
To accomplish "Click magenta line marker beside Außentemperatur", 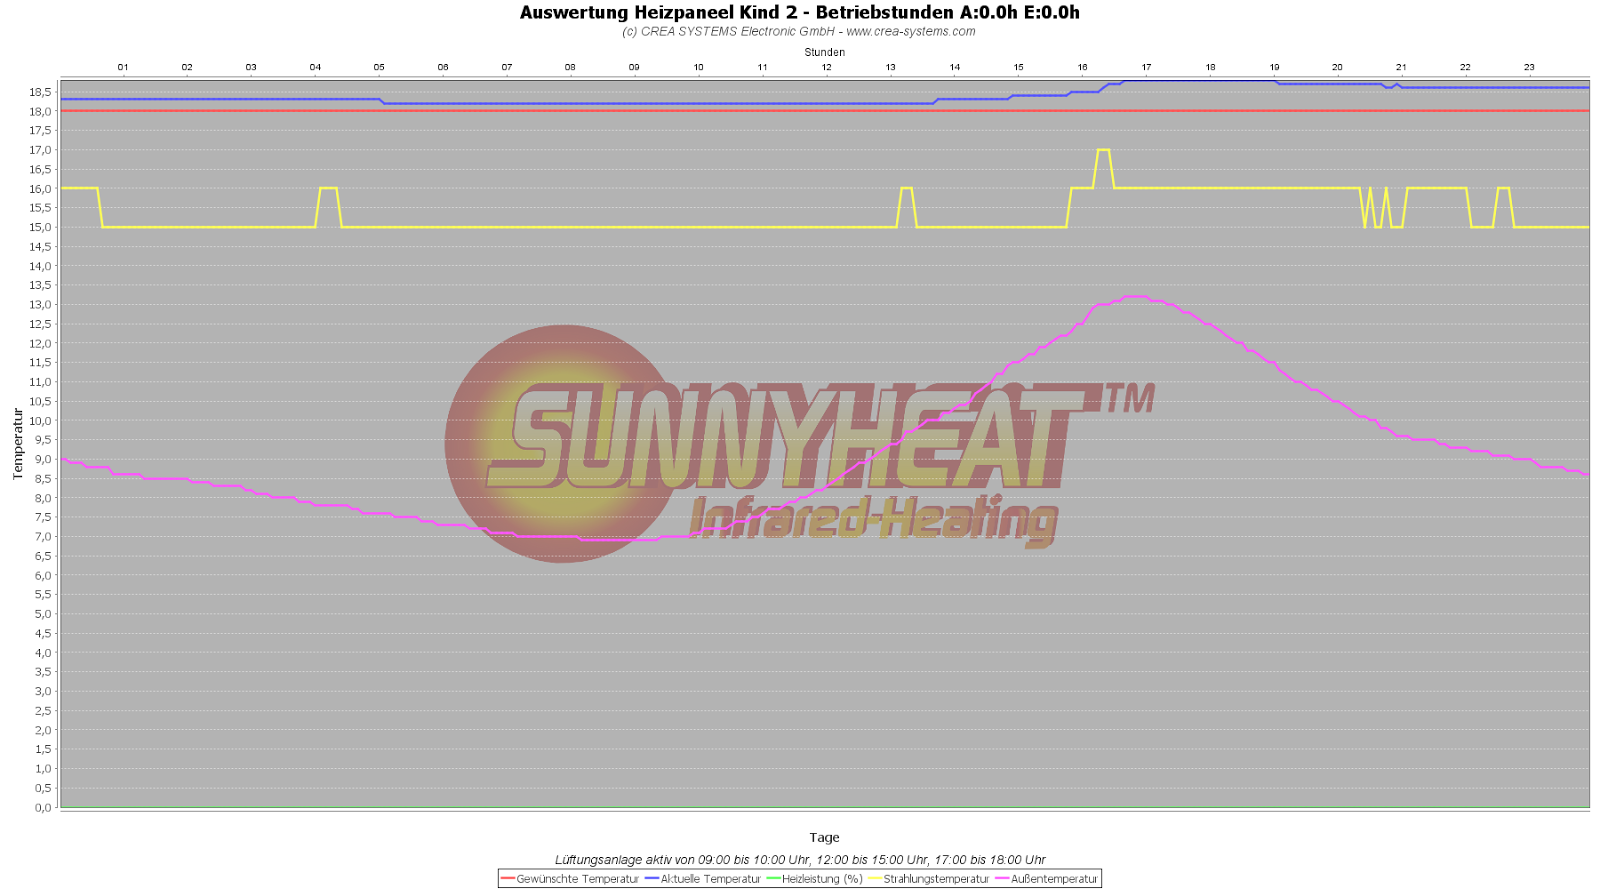I will point(1003,879).
